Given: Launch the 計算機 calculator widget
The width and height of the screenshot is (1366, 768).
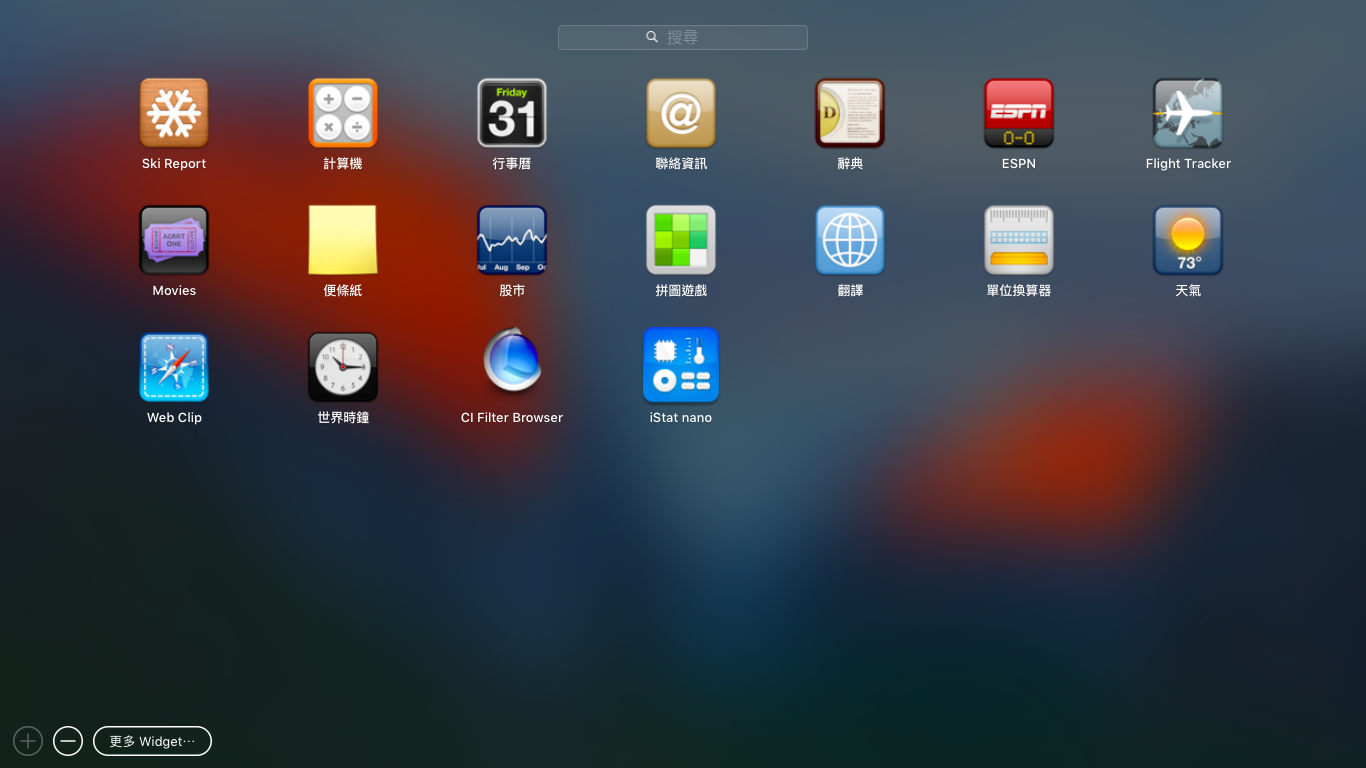Looking at the screenshot, I should [x=343, y=113].
